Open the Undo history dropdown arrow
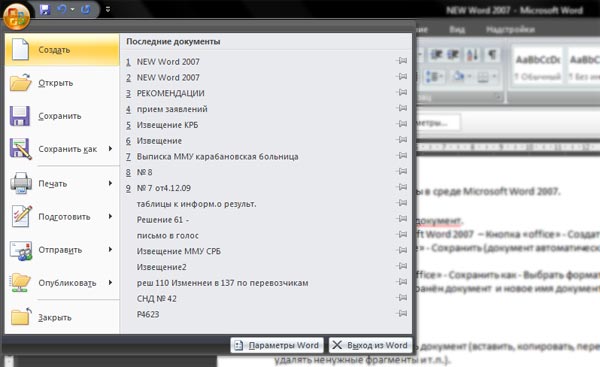Image resolution: width=600 pixels, height=367 pixels. click(72, 9)
